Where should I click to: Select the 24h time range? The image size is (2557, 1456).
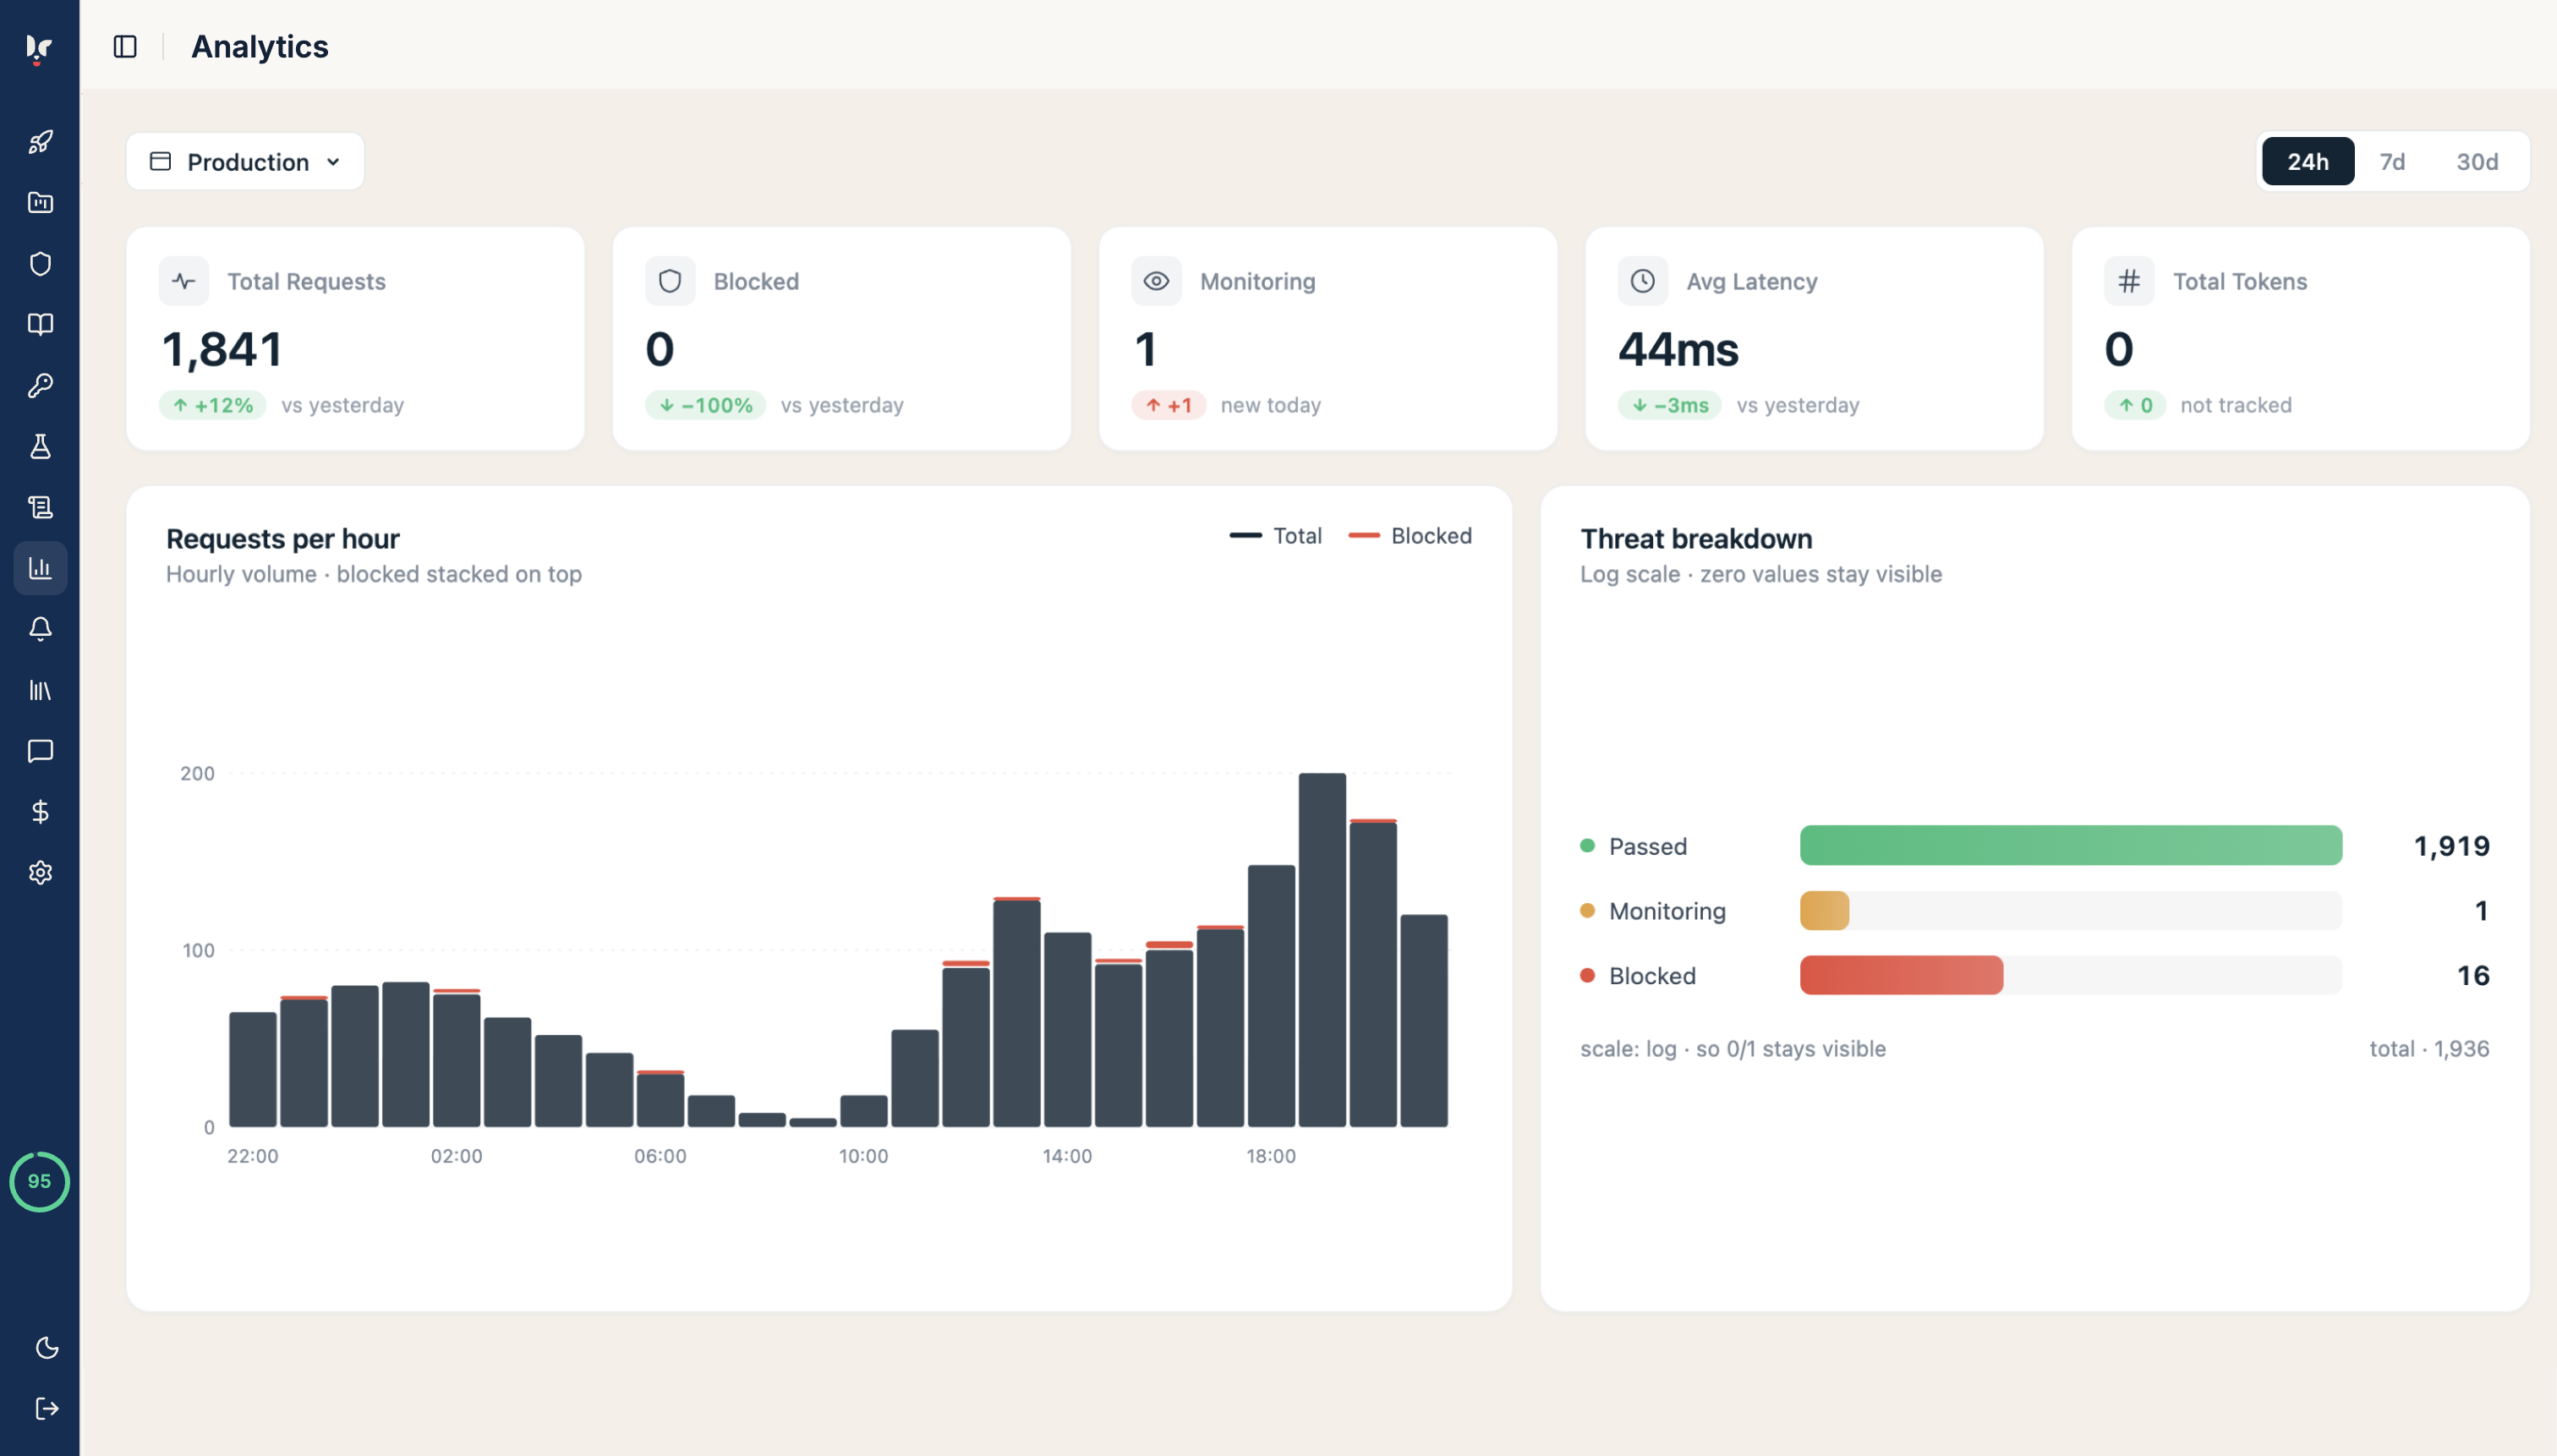point(2308,161)
